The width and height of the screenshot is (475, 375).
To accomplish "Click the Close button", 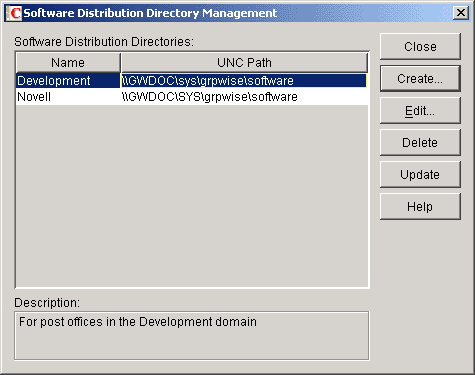I will pos(420,47).
